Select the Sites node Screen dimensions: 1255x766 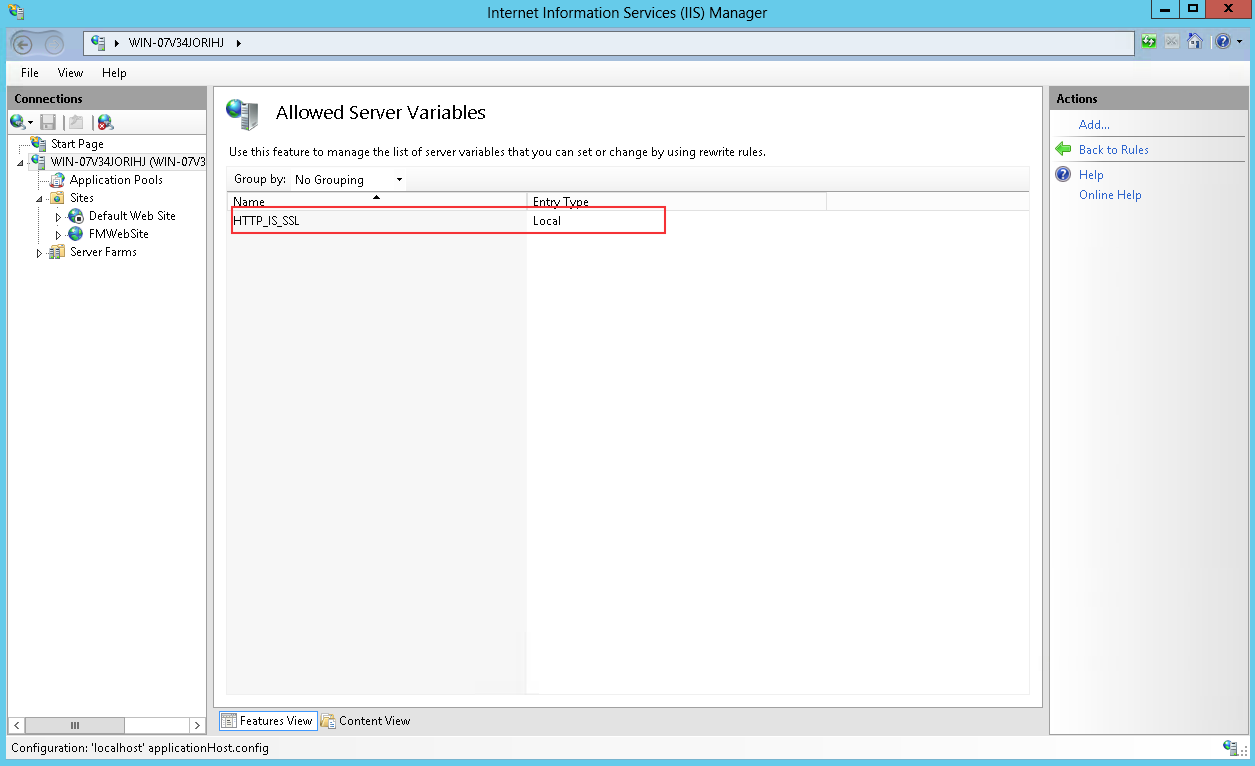pyautogui.click(x=82, y=198)
